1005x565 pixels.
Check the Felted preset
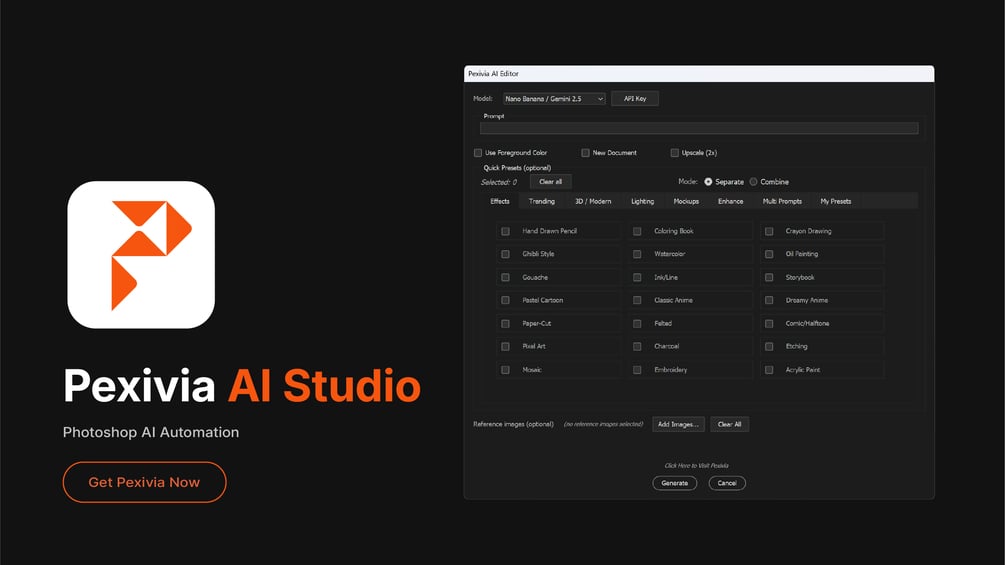(637, 323)
